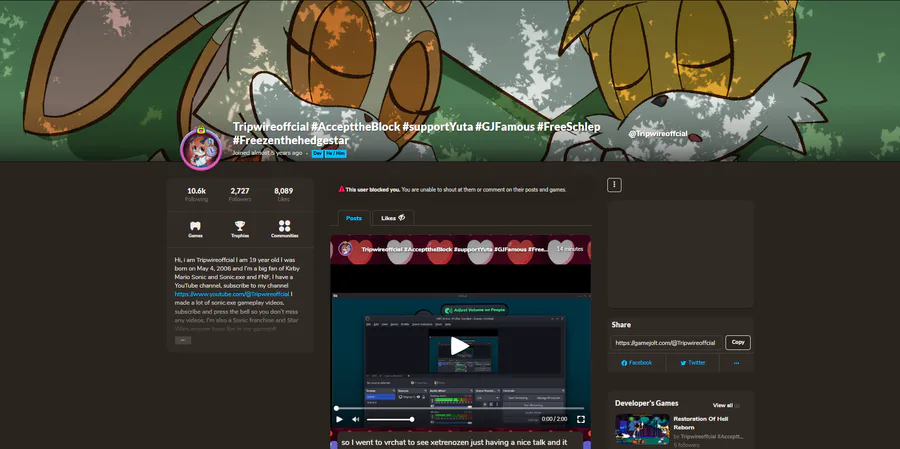Click the Twitter bird icon

(684, 363)
